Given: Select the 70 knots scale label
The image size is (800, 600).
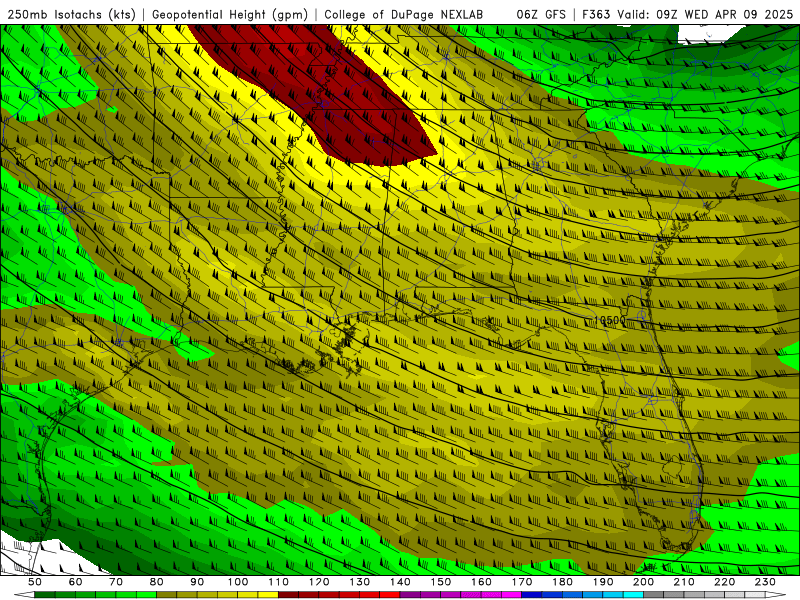Looking at the screenshot, I should point(116,582).
